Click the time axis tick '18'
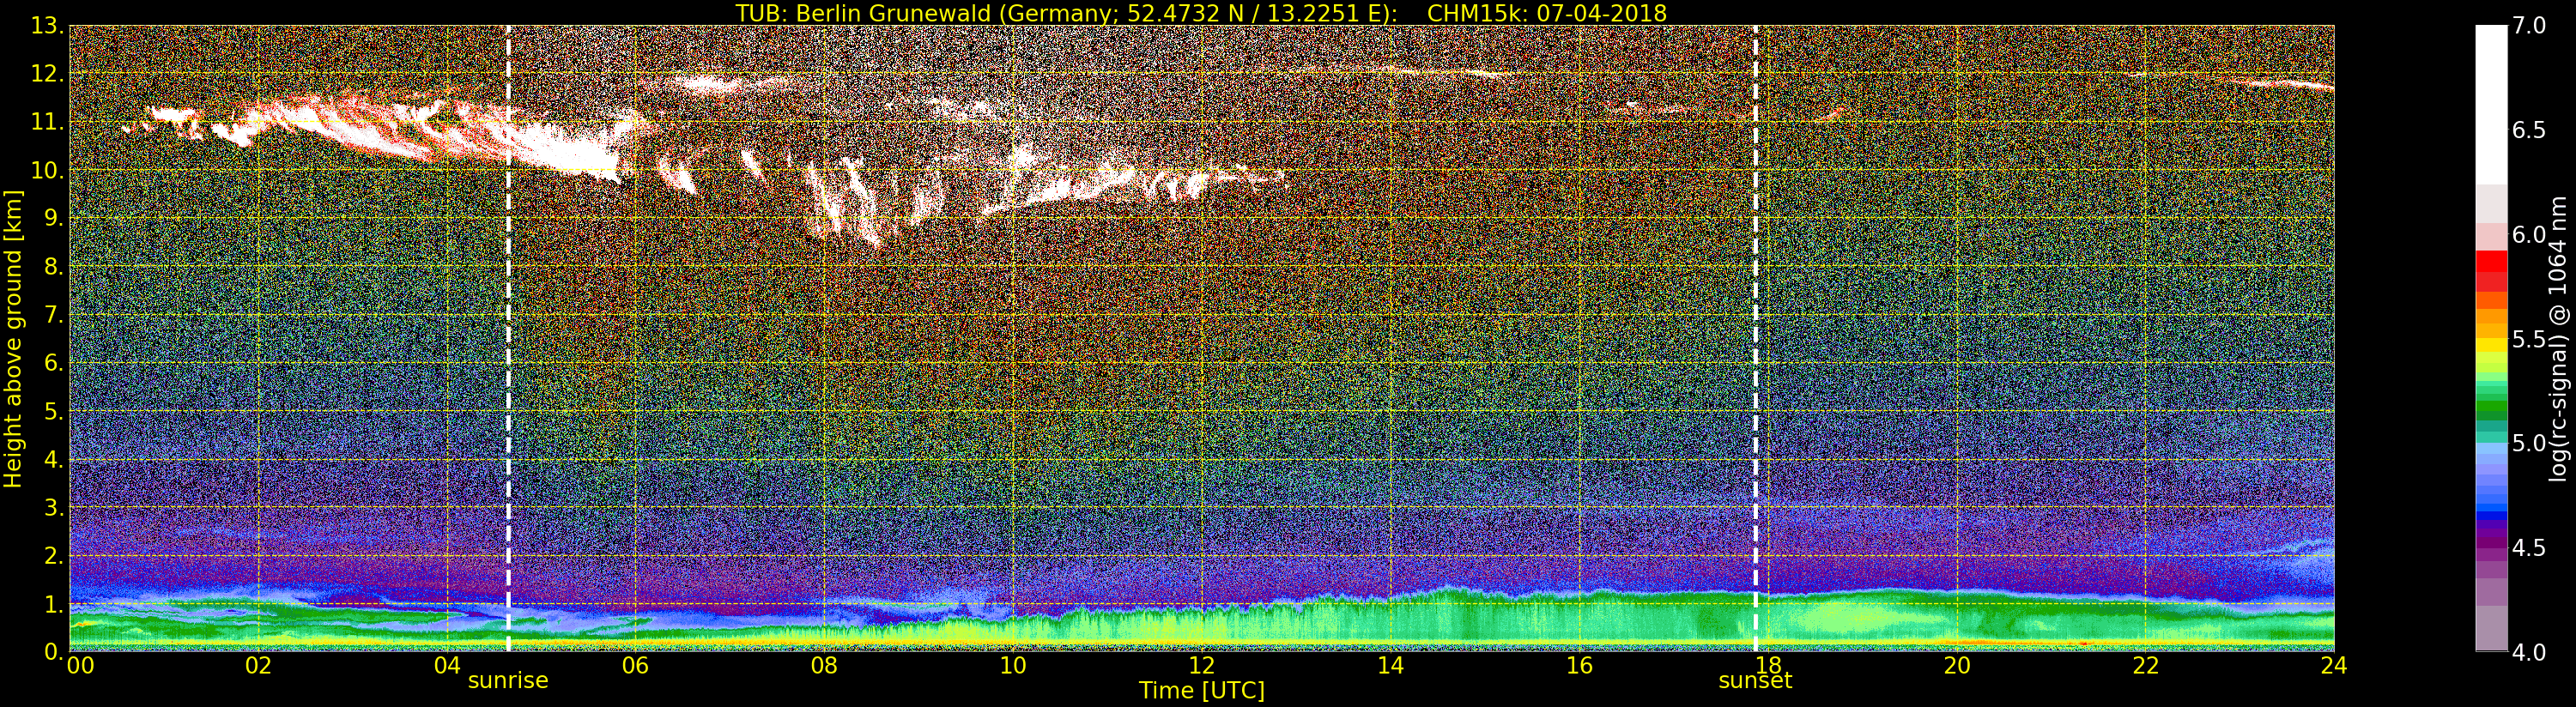This screenshot has width=2576, height=707. click(x=1768, y=666)
